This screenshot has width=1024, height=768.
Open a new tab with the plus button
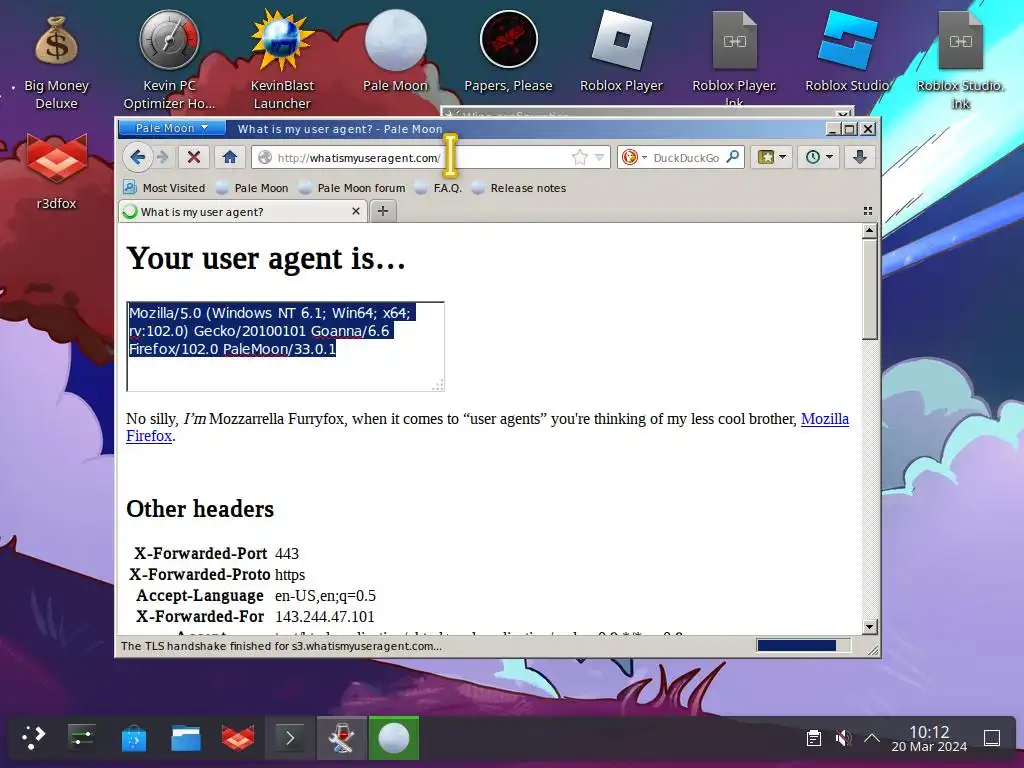383,211
